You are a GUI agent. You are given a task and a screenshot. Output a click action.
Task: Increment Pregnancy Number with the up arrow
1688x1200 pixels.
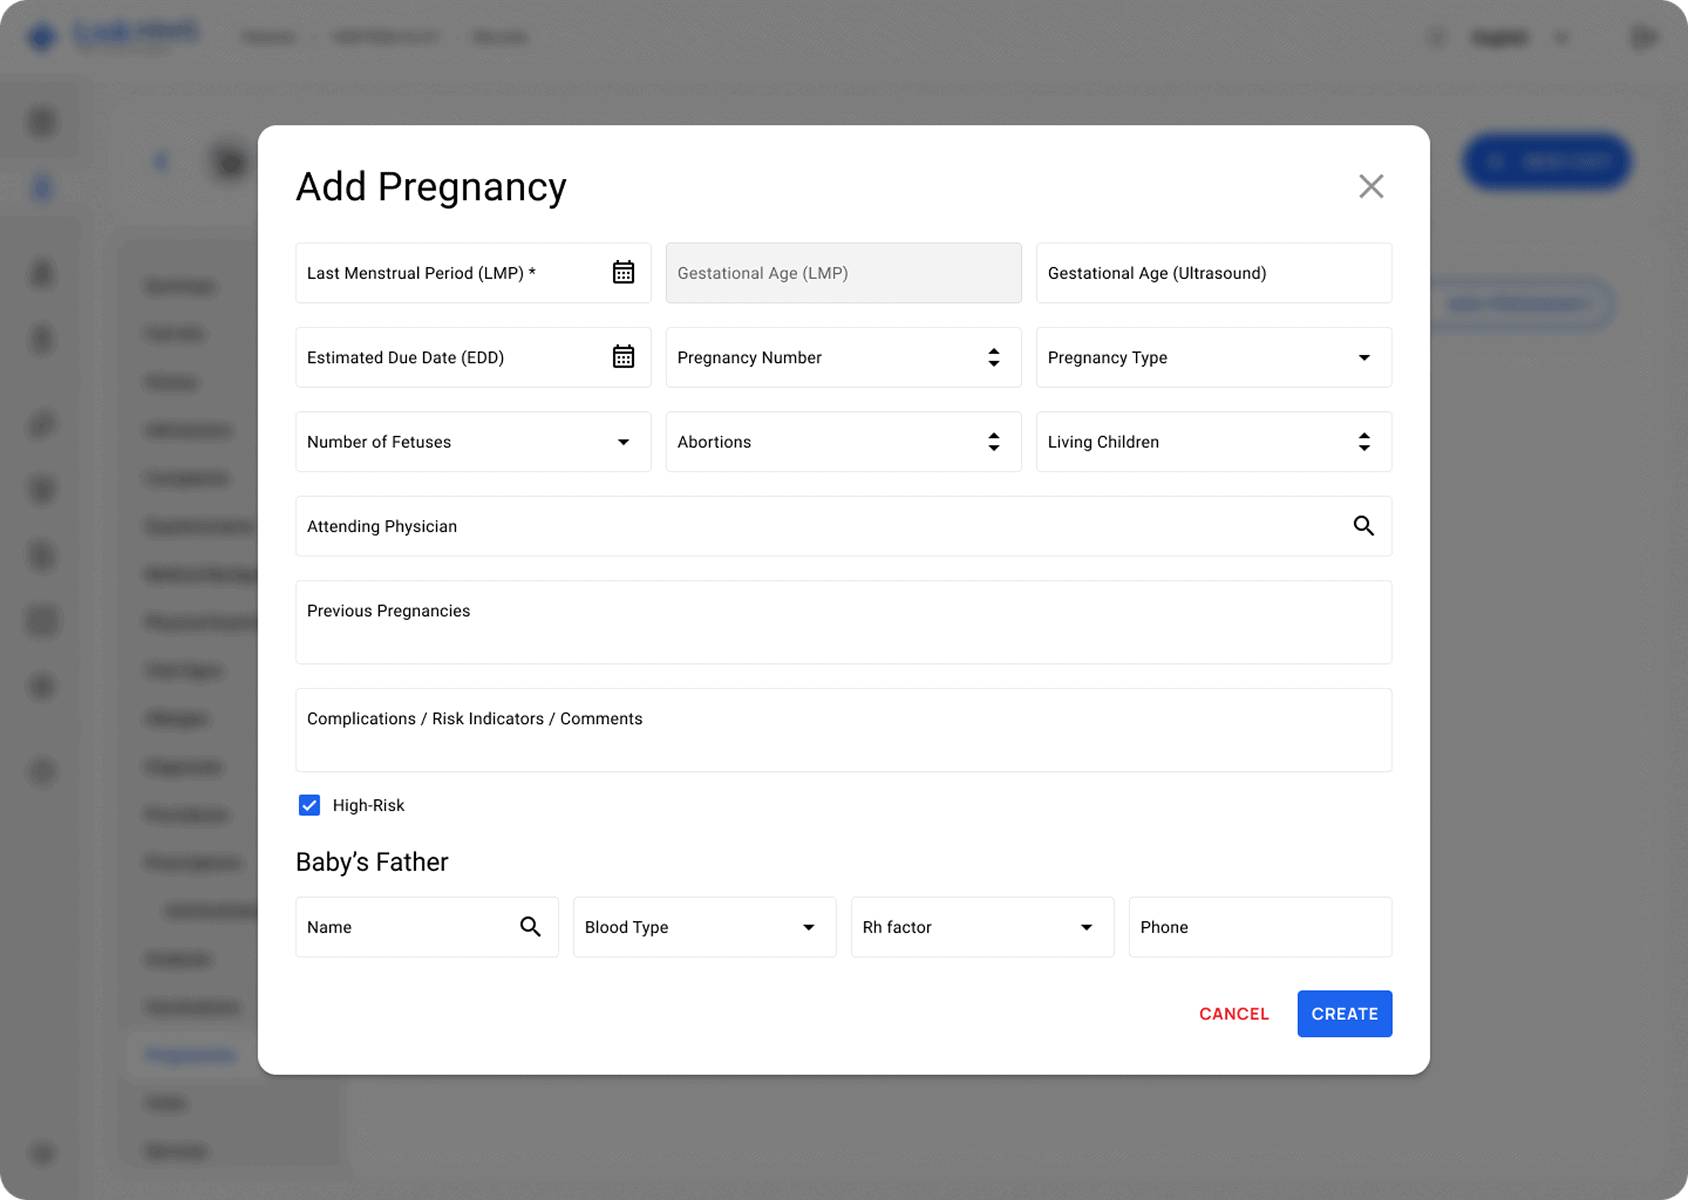pyautogui.click(x=993, y=351)
